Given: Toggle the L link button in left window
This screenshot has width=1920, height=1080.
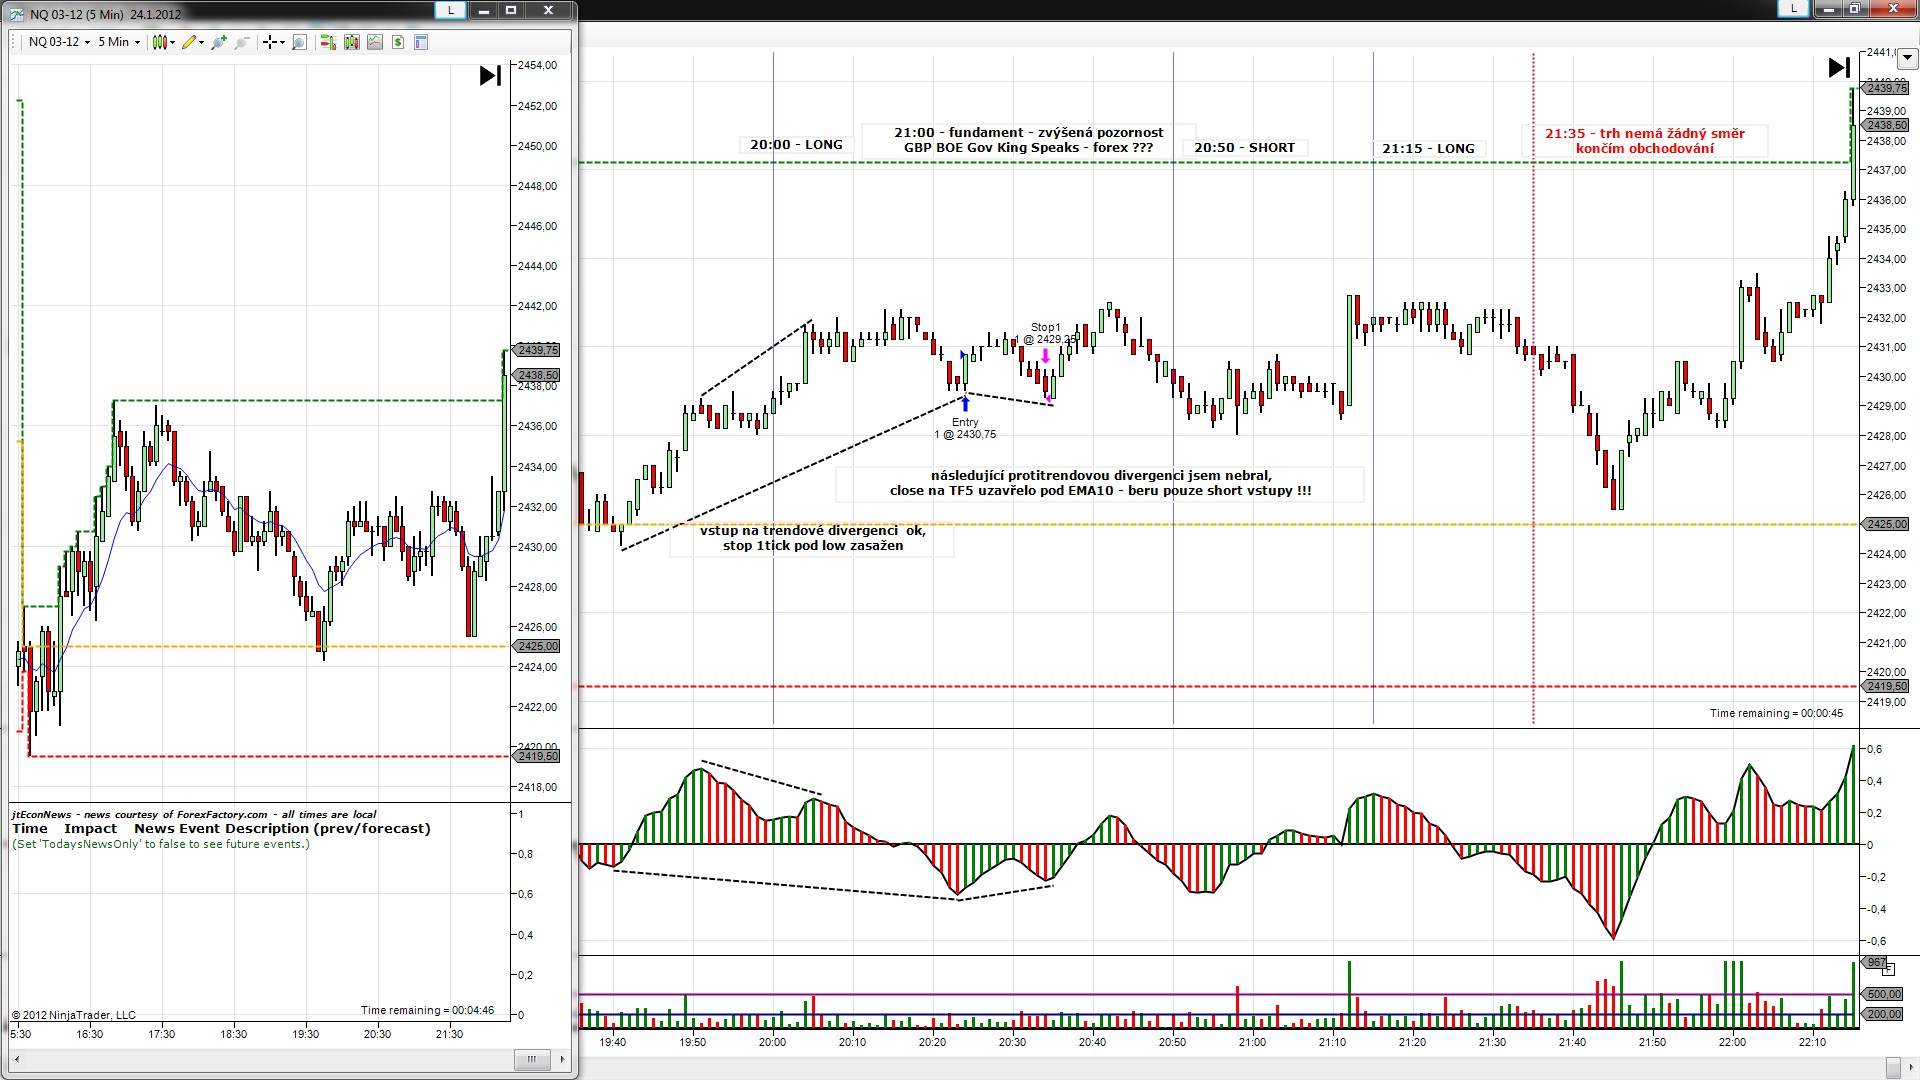Looking at the screenshot, I should pos(450,10).
